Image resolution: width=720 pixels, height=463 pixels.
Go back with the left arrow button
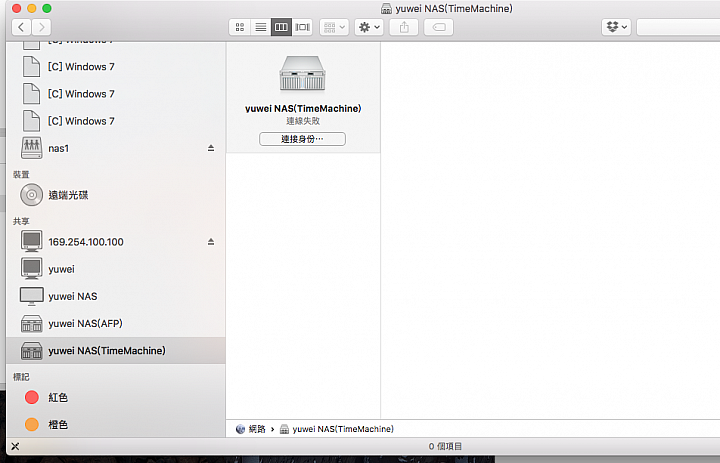21,27
